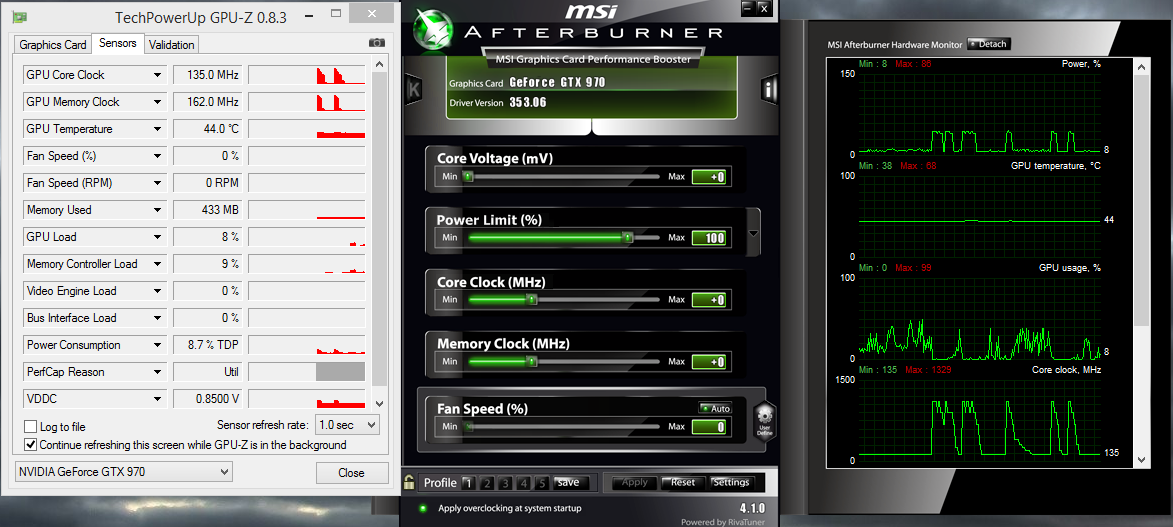Click the Core Voltage slider handle
This screenshot has height=527, width=1173.
(x=468, y=177)
